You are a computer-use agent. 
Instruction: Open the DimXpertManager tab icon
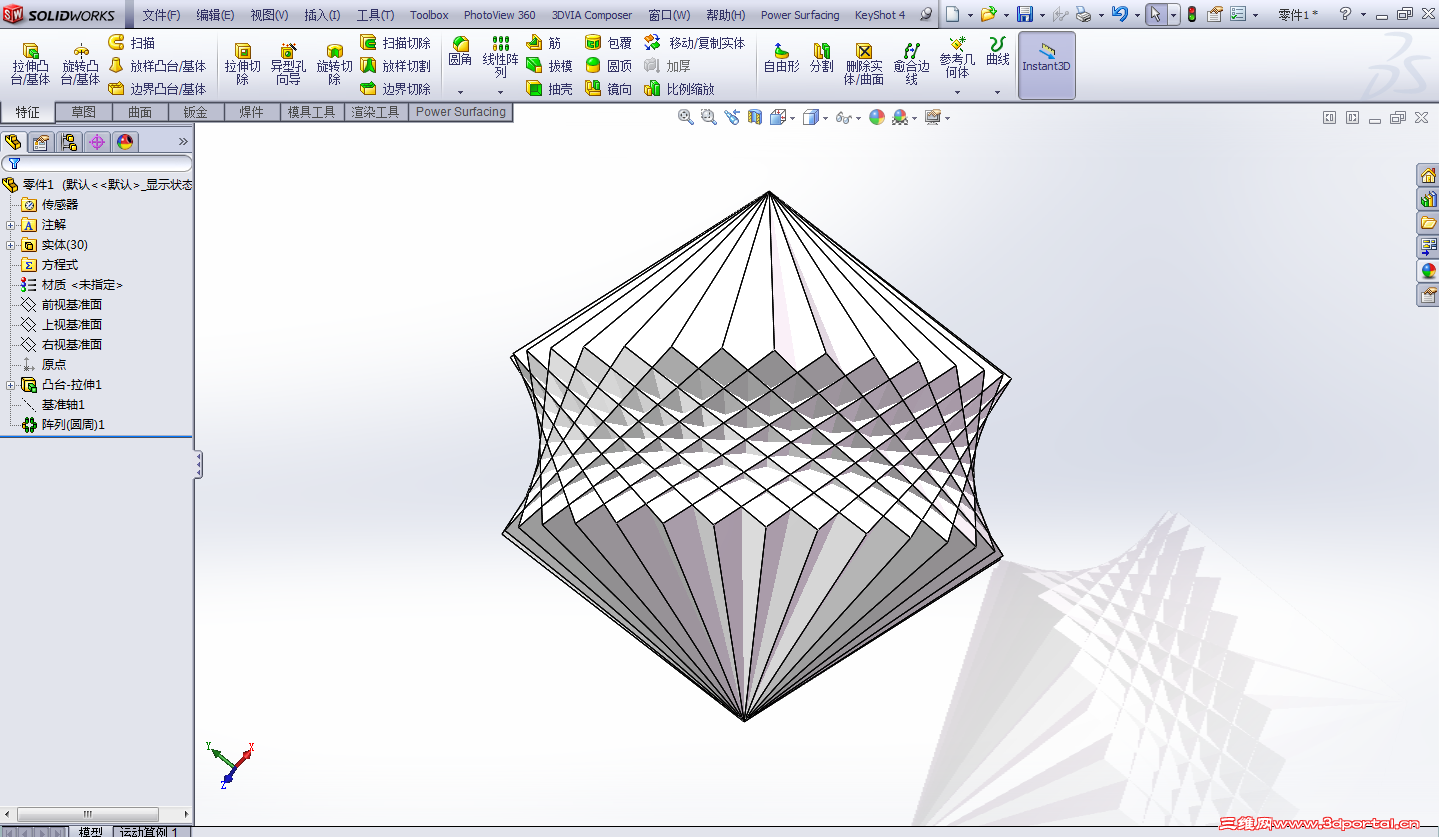(97, 142)
